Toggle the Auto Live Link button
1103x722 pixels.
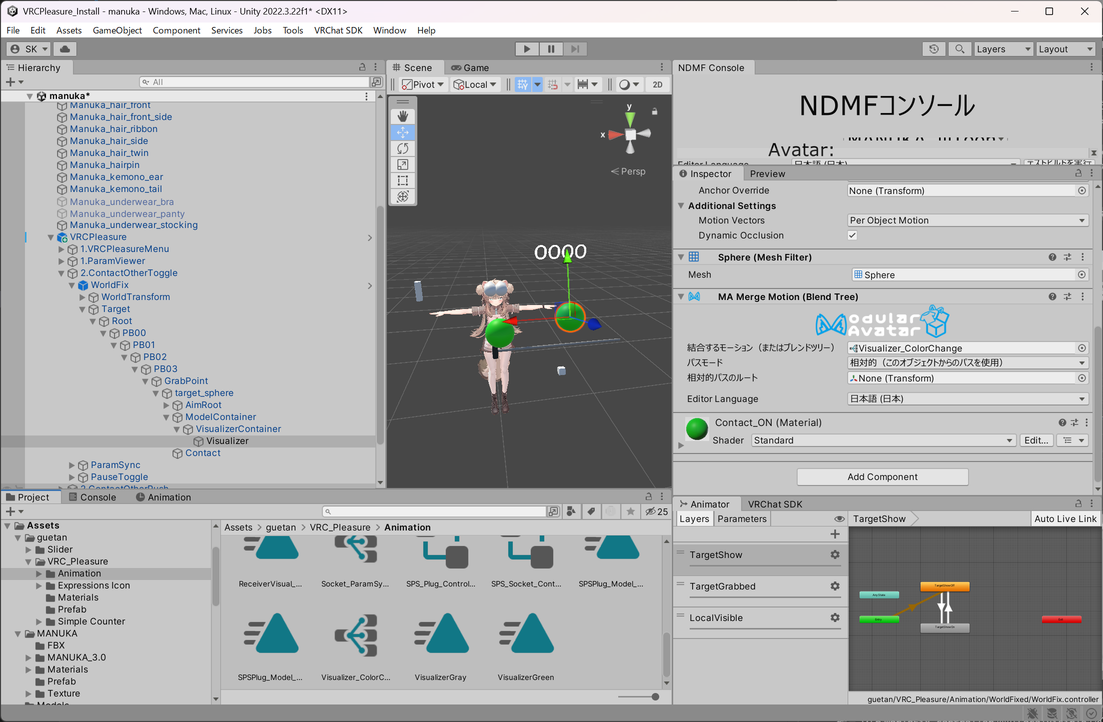pyautogui.click(x=1065, y=519)
